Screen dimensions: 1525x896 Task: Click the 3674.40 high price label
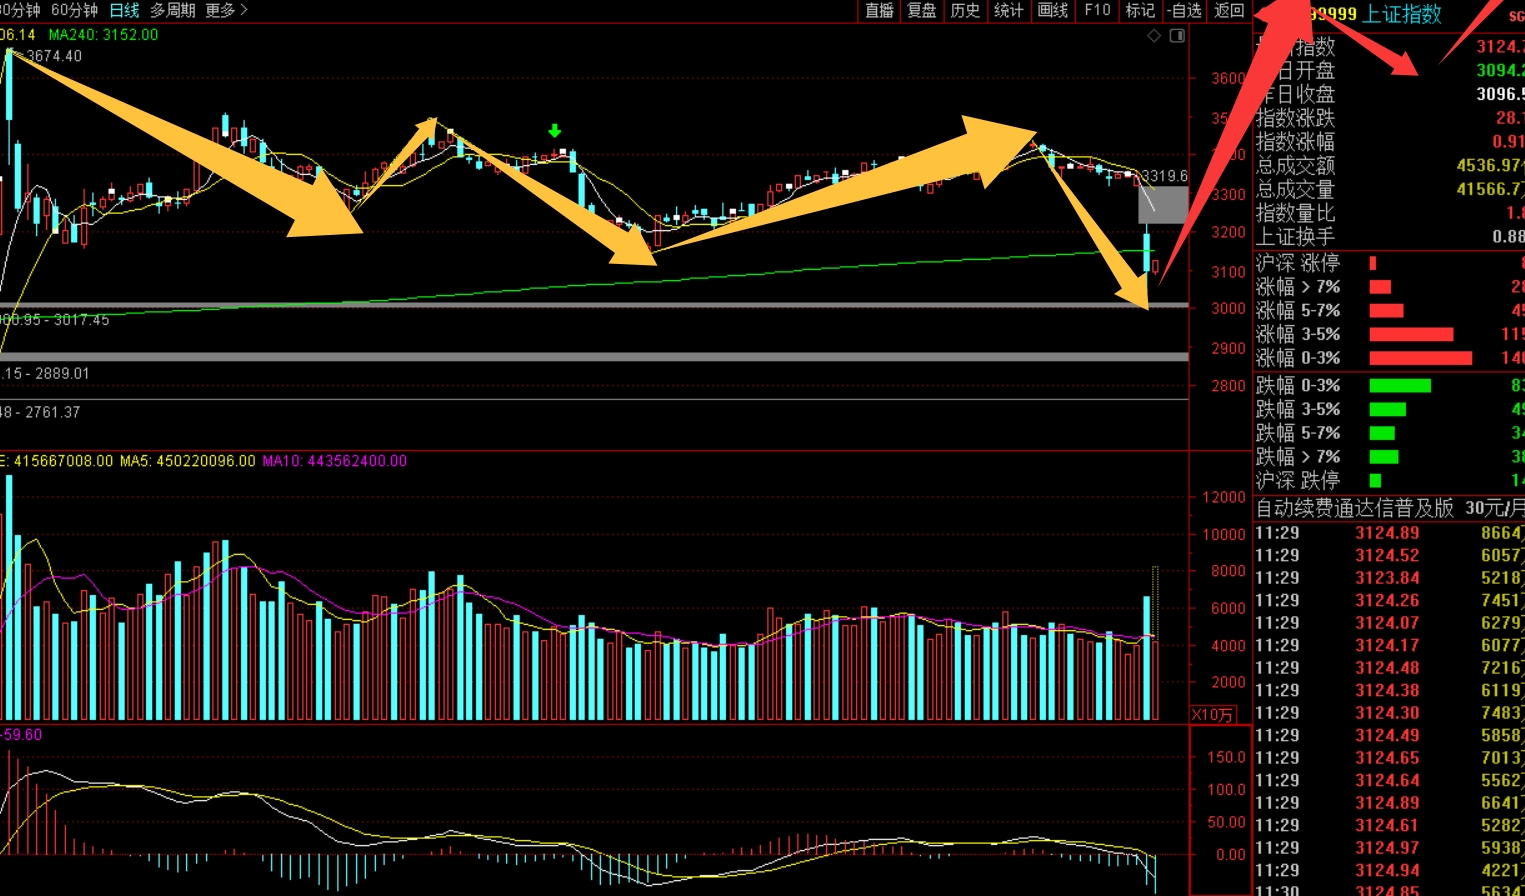pyautogui.click(x=54, y=56)
